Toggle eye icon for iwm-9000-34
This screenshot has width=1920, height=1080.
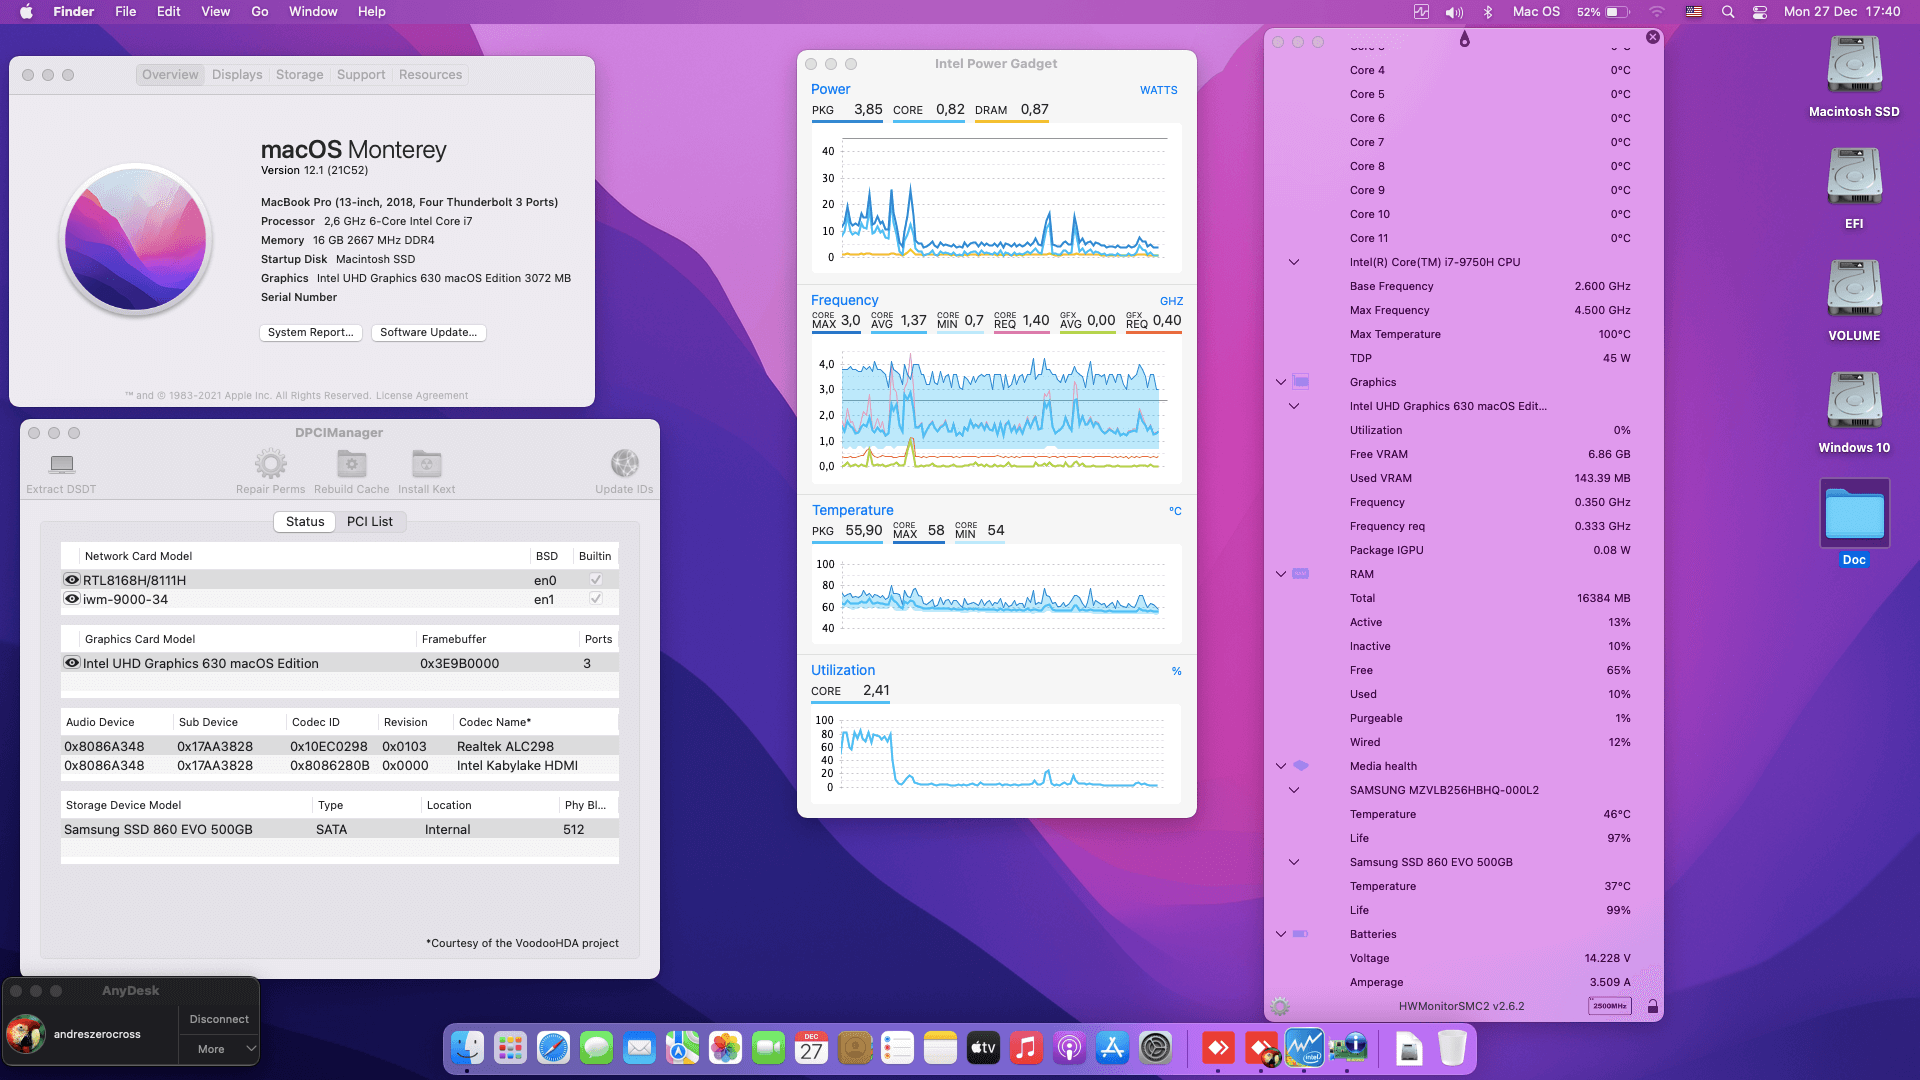72,599
